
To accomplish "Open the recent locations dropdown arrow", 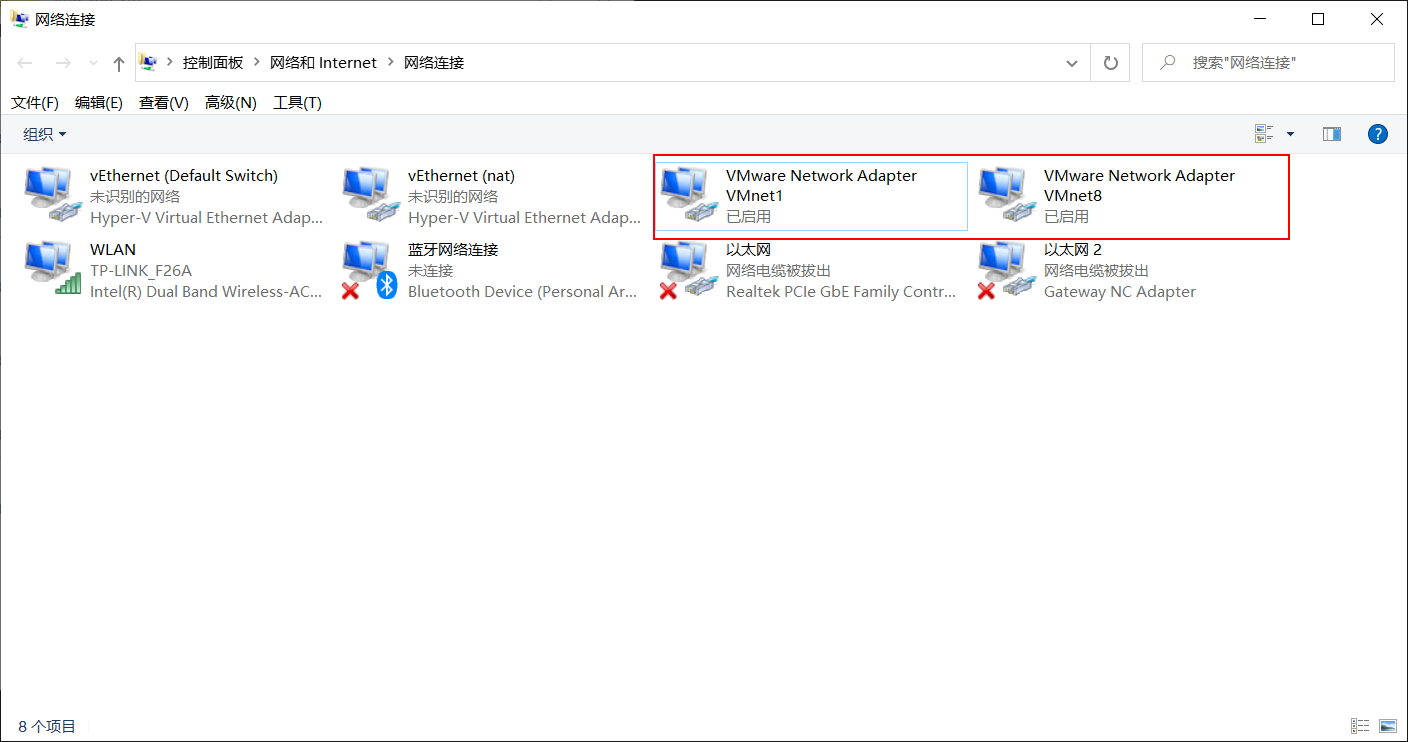I will [x=94, y=63].
